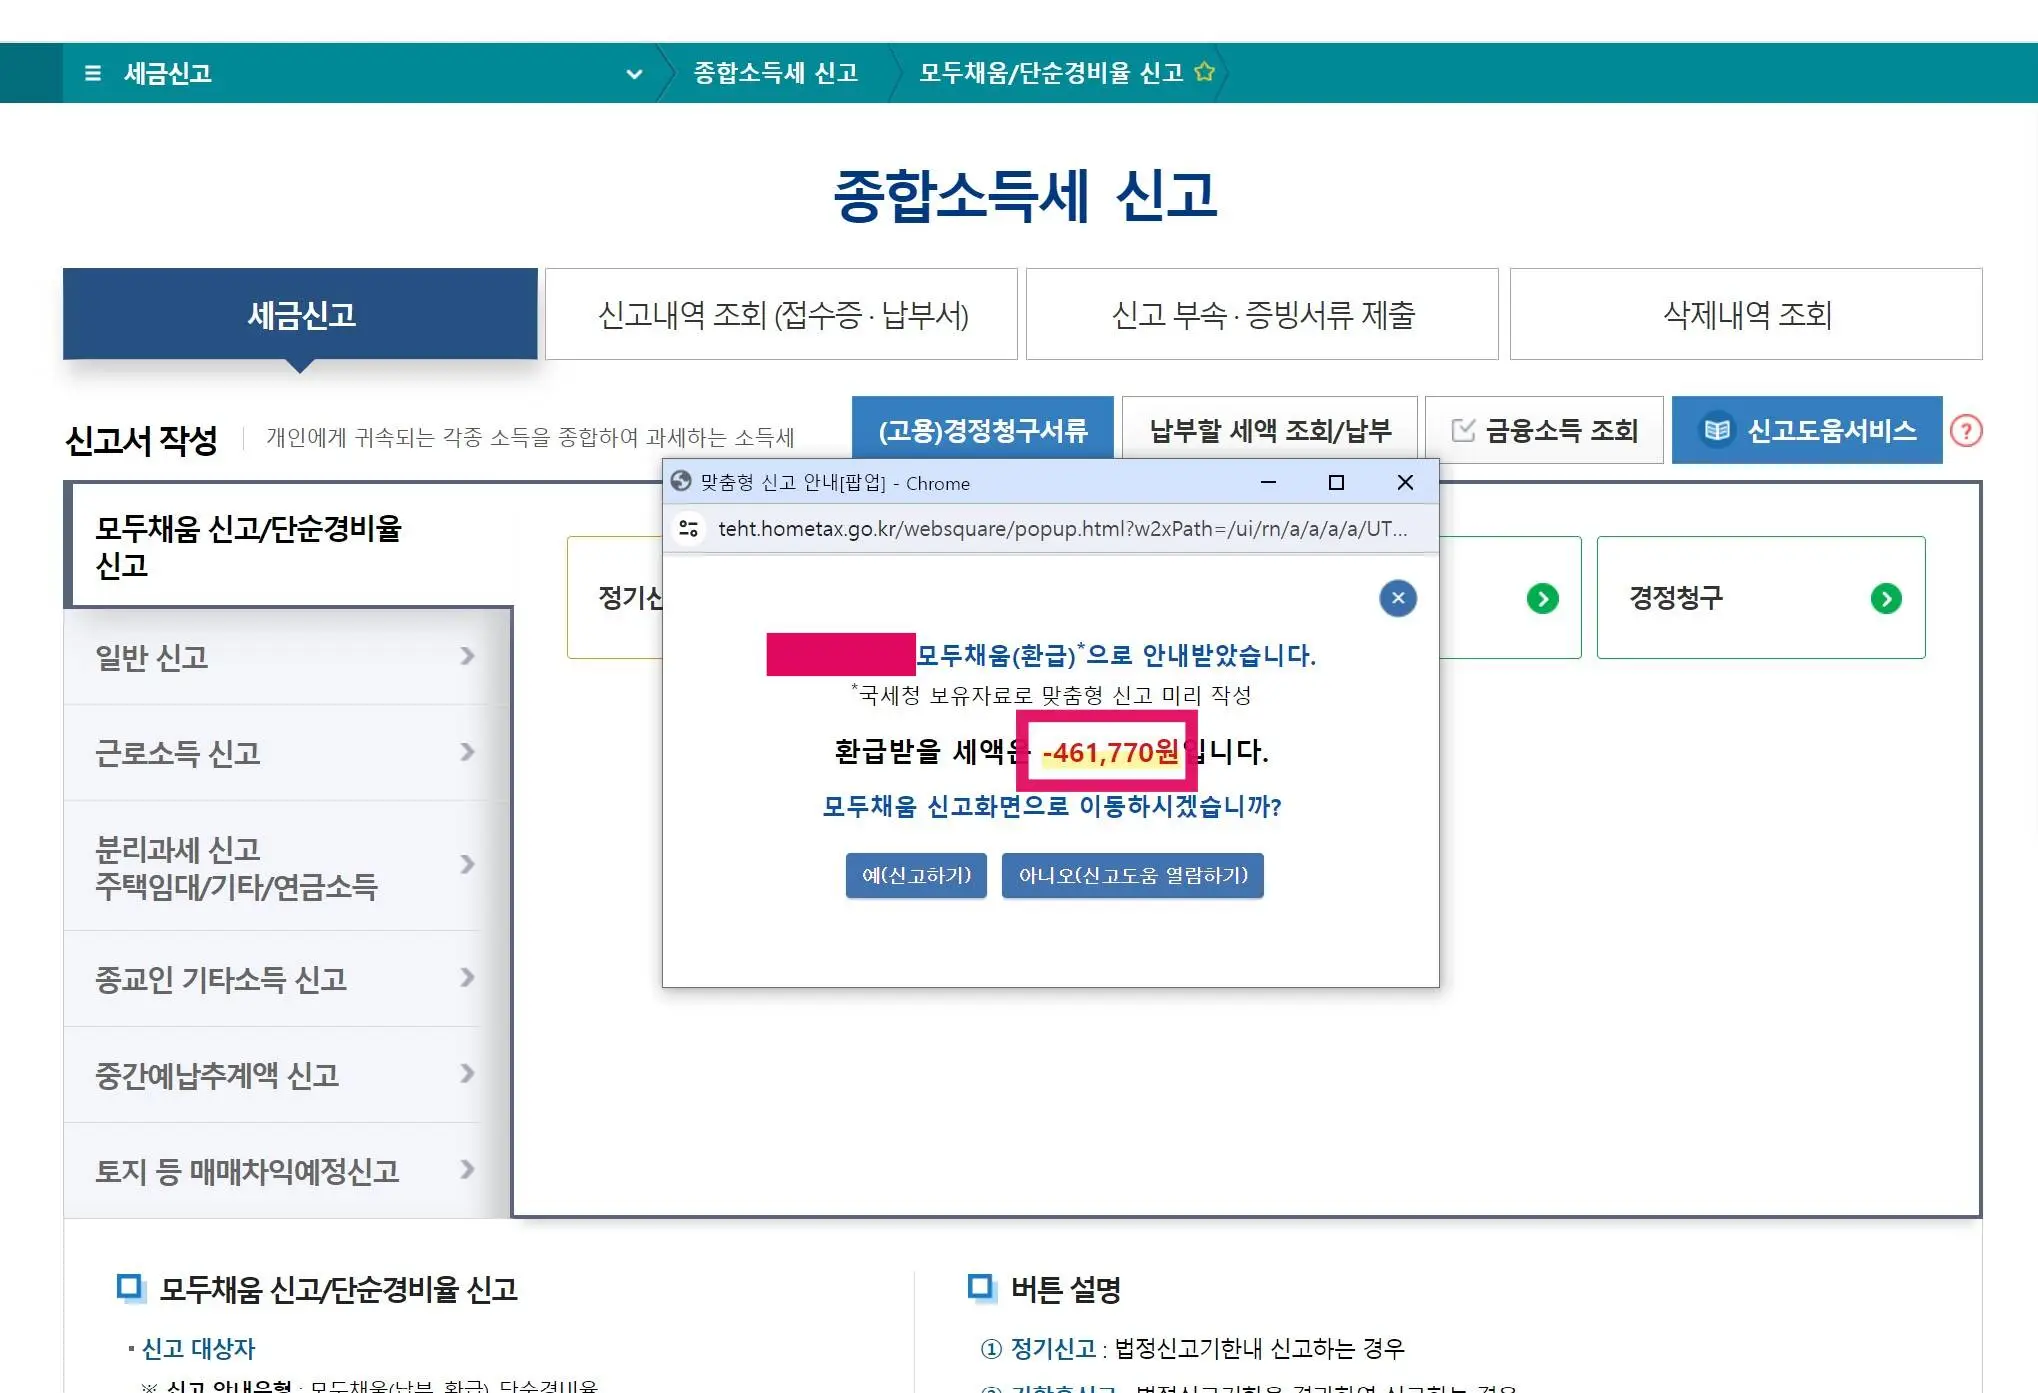
Task: Open the (고용)경정청구서류 button
Action: (x=982, y=430)
